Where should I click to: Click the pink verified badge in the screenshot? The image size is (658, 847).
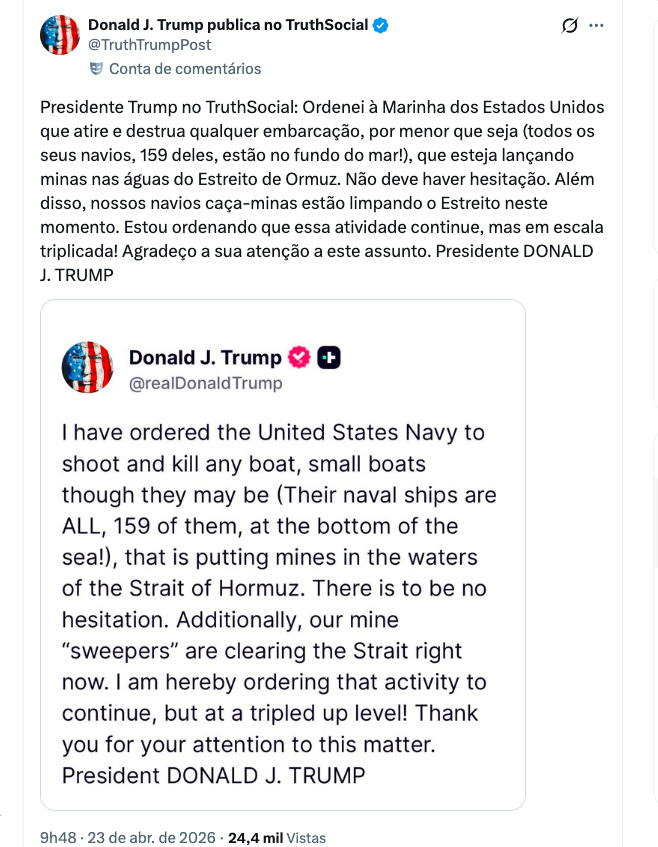[299, 358]
